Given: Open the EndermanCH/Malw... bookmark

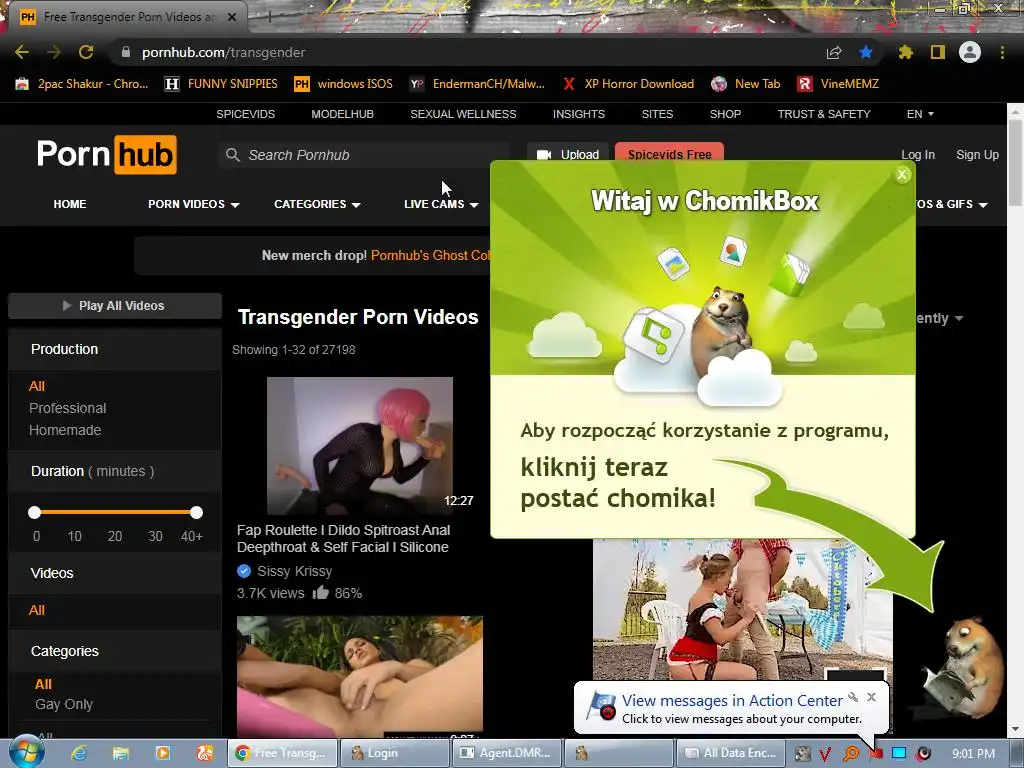Looking at the screenshot, I should coord(477,84).
